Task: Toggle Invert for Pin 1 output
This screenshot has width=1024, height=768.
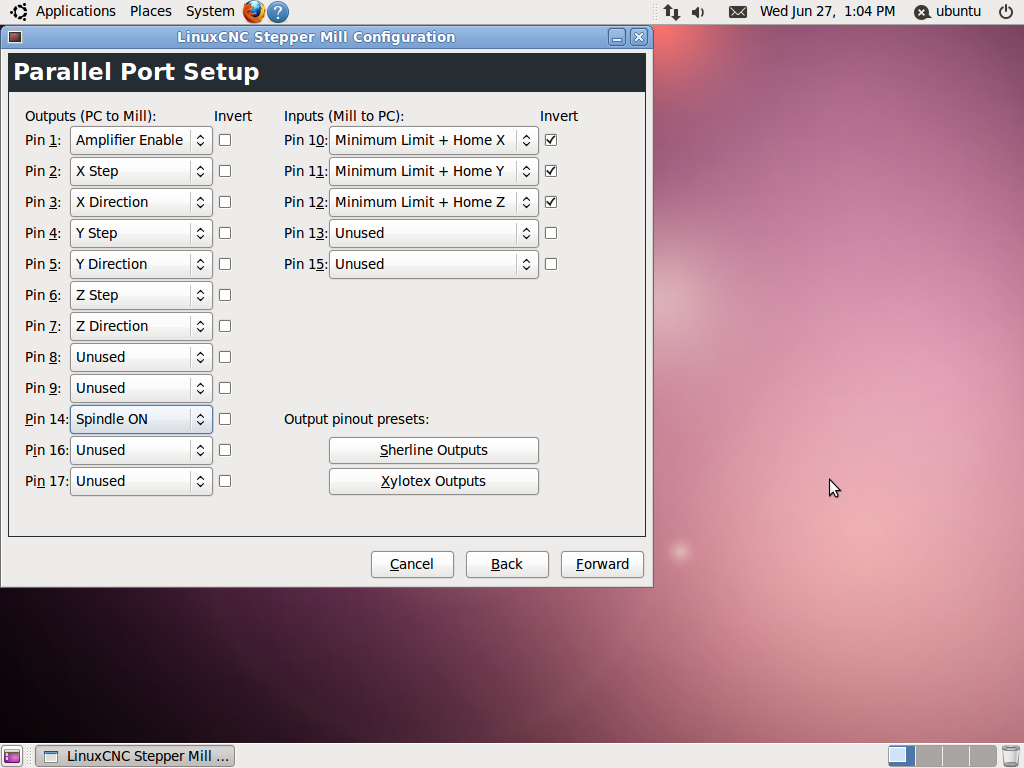Action: (x=225, y=140)
